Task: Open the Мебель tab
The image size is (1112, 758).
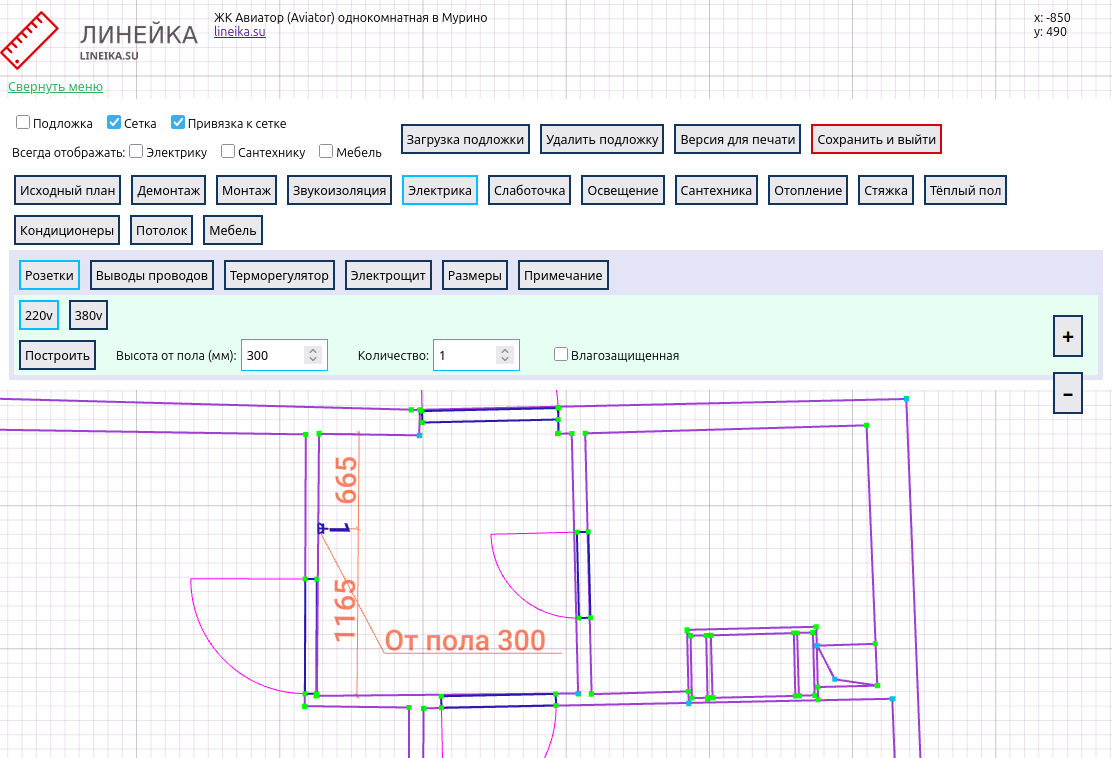Action: [x=233, y=230]
